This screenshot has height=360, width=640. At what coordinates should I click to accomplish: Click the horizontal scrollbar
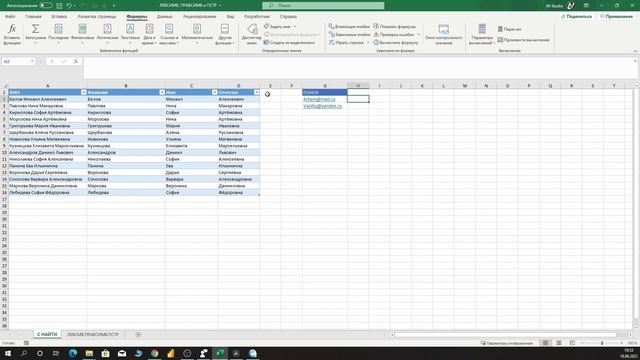505,335
